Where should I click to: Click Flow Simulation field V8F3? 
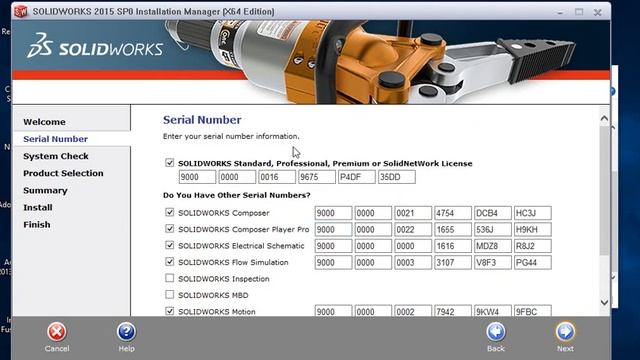point(493,262)
